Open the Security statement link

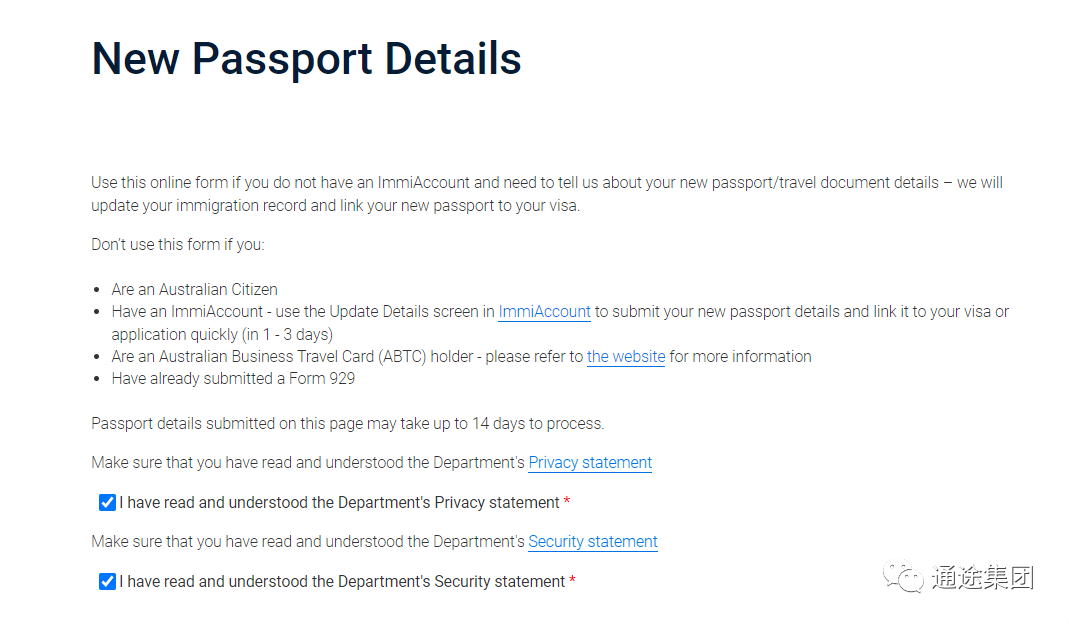[592, 541]
